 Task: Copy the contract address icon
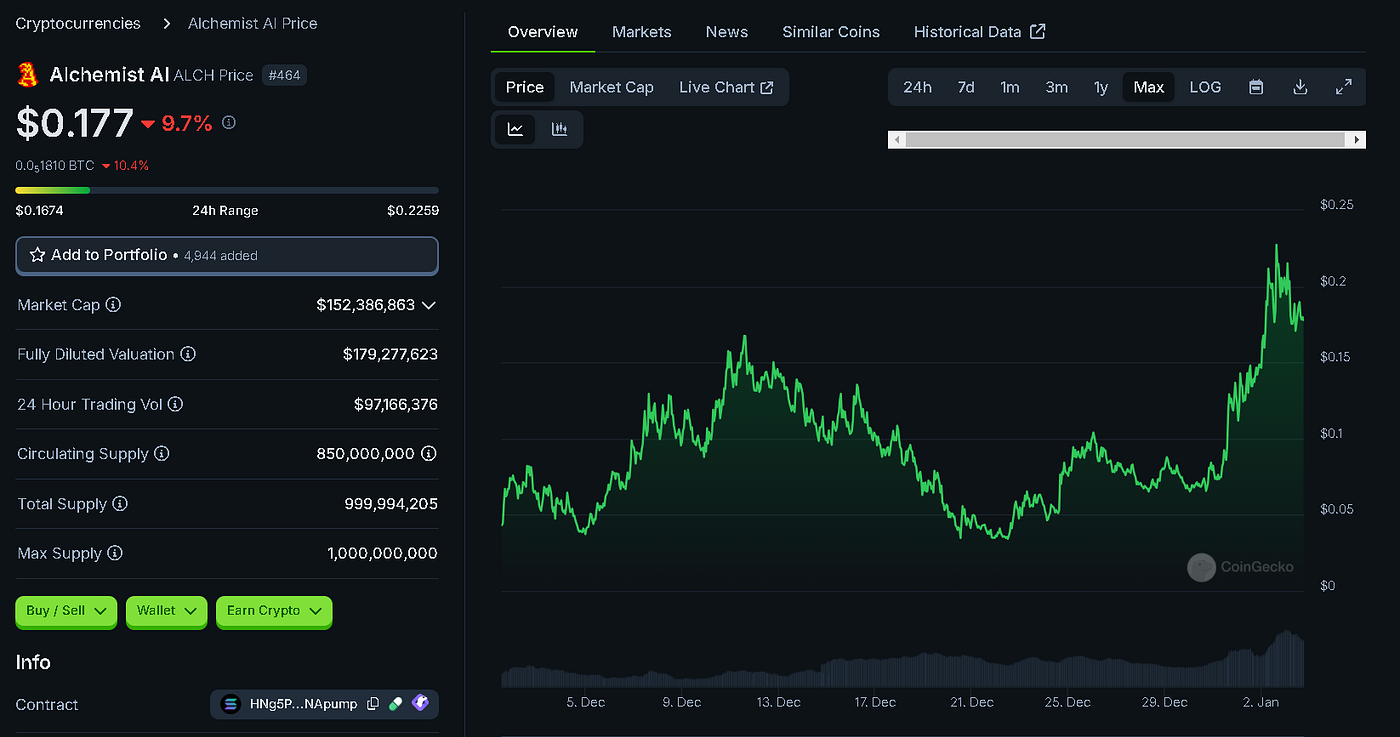373,704
